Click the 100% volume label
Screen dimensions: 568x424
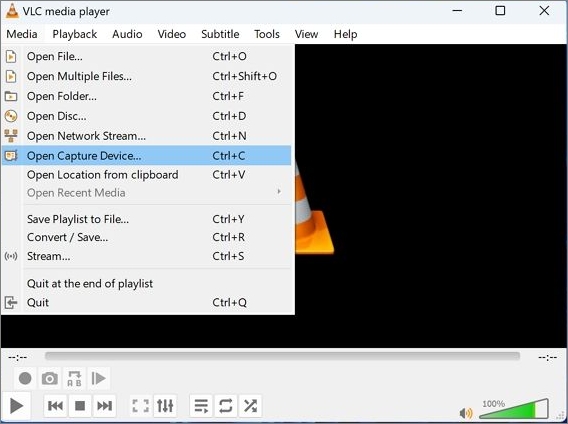(x=493, y=404)
